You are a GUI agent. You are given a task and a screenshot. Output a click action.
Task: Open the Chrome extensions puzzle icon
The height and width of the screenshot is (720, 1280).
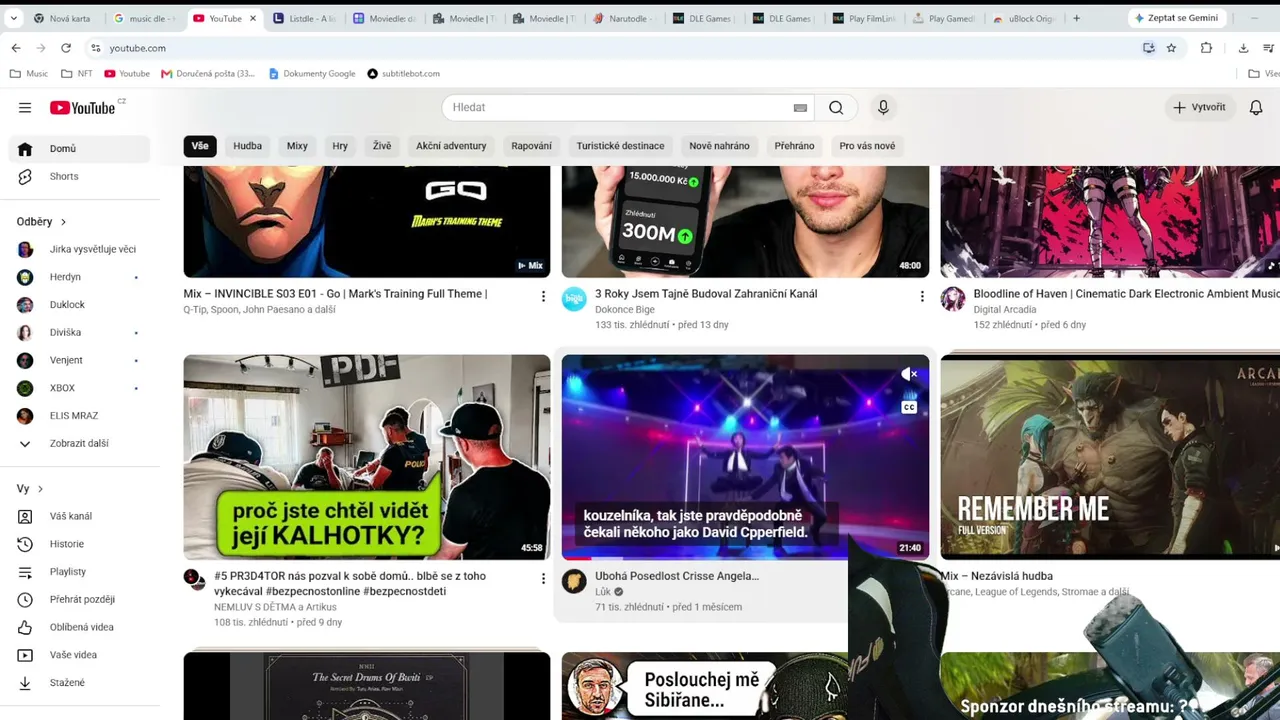coord(1206,48)
